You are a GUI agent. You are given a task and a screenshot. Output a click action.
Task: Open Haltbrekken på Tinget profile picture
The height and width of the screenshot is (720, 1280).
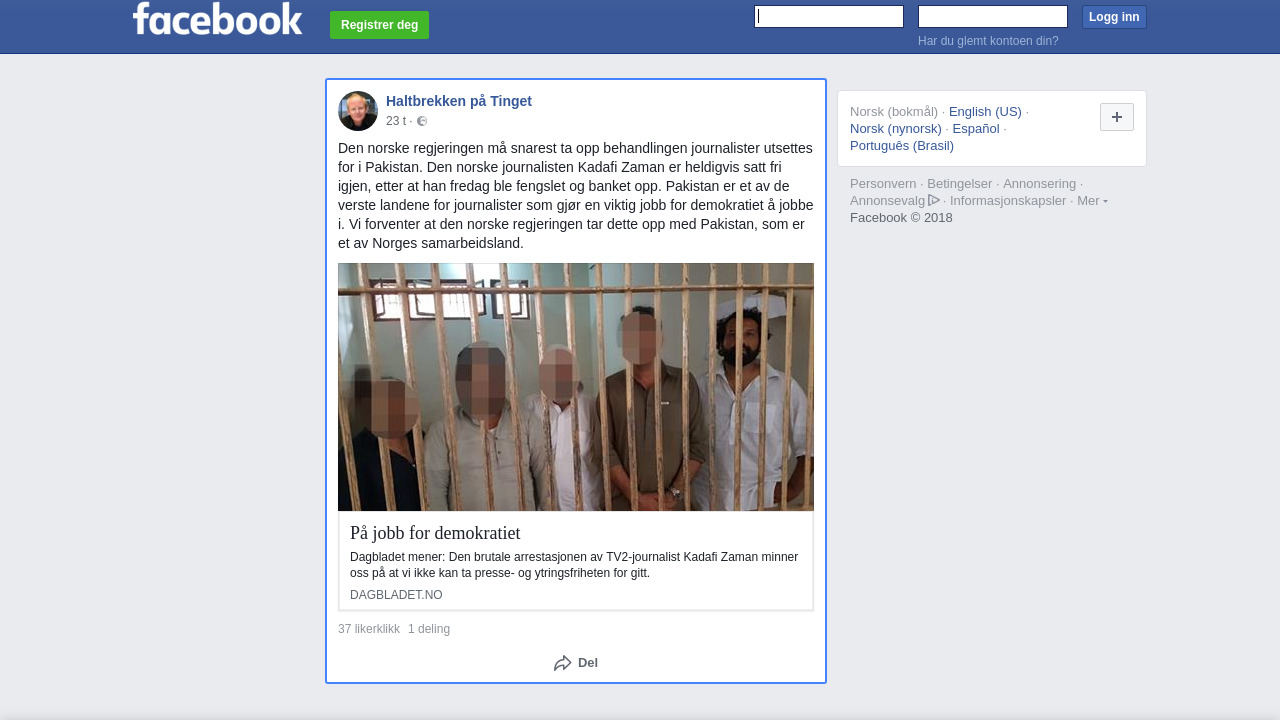(358, 111)
